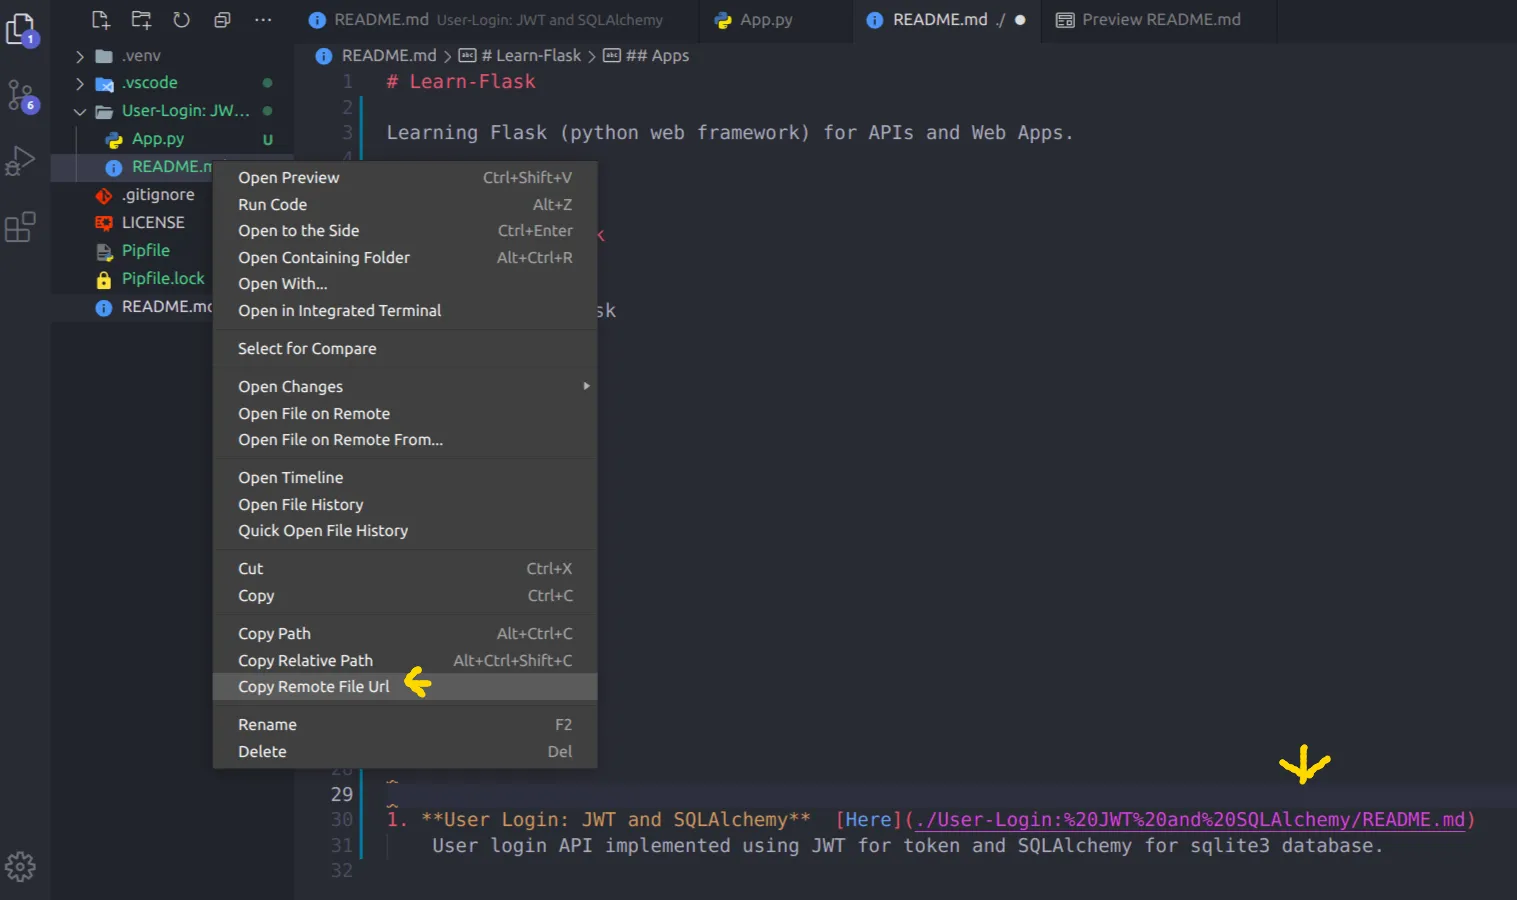Select Open in Integrated Terminal
This screenshot has height=900, width=1517.
click(405, 311)
